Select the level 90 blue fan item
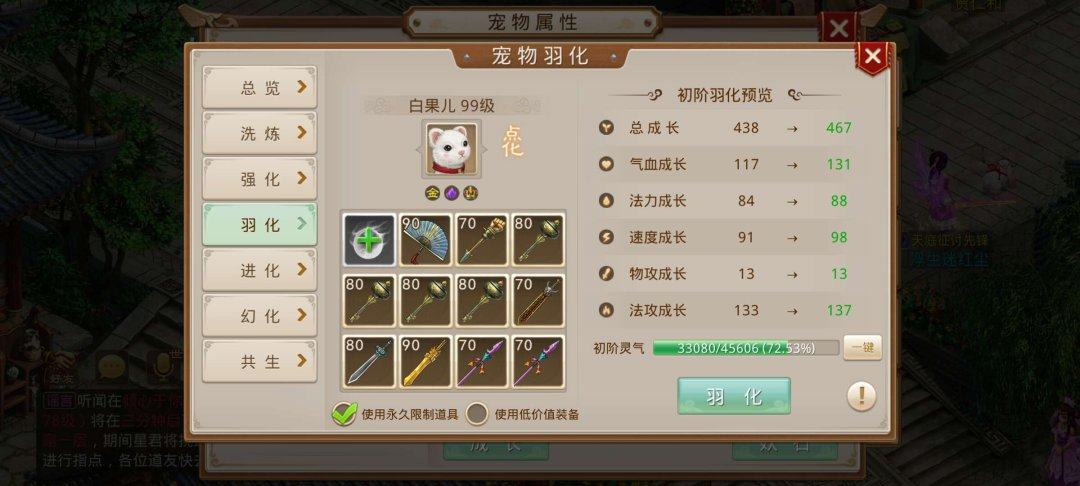The width and height of the screenshot is (1080, 486). click(x=426, y=240)
